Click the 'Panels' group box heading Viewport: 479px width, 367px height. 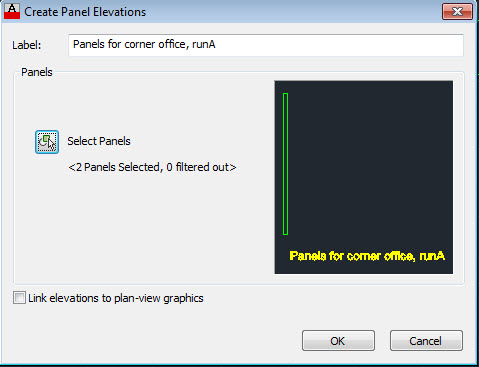37,72
